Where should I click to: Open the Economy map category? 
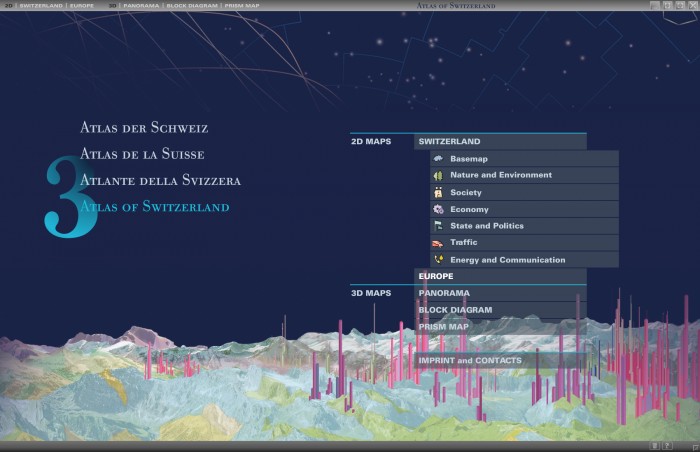pyautogui.click(x=525, y=209)
